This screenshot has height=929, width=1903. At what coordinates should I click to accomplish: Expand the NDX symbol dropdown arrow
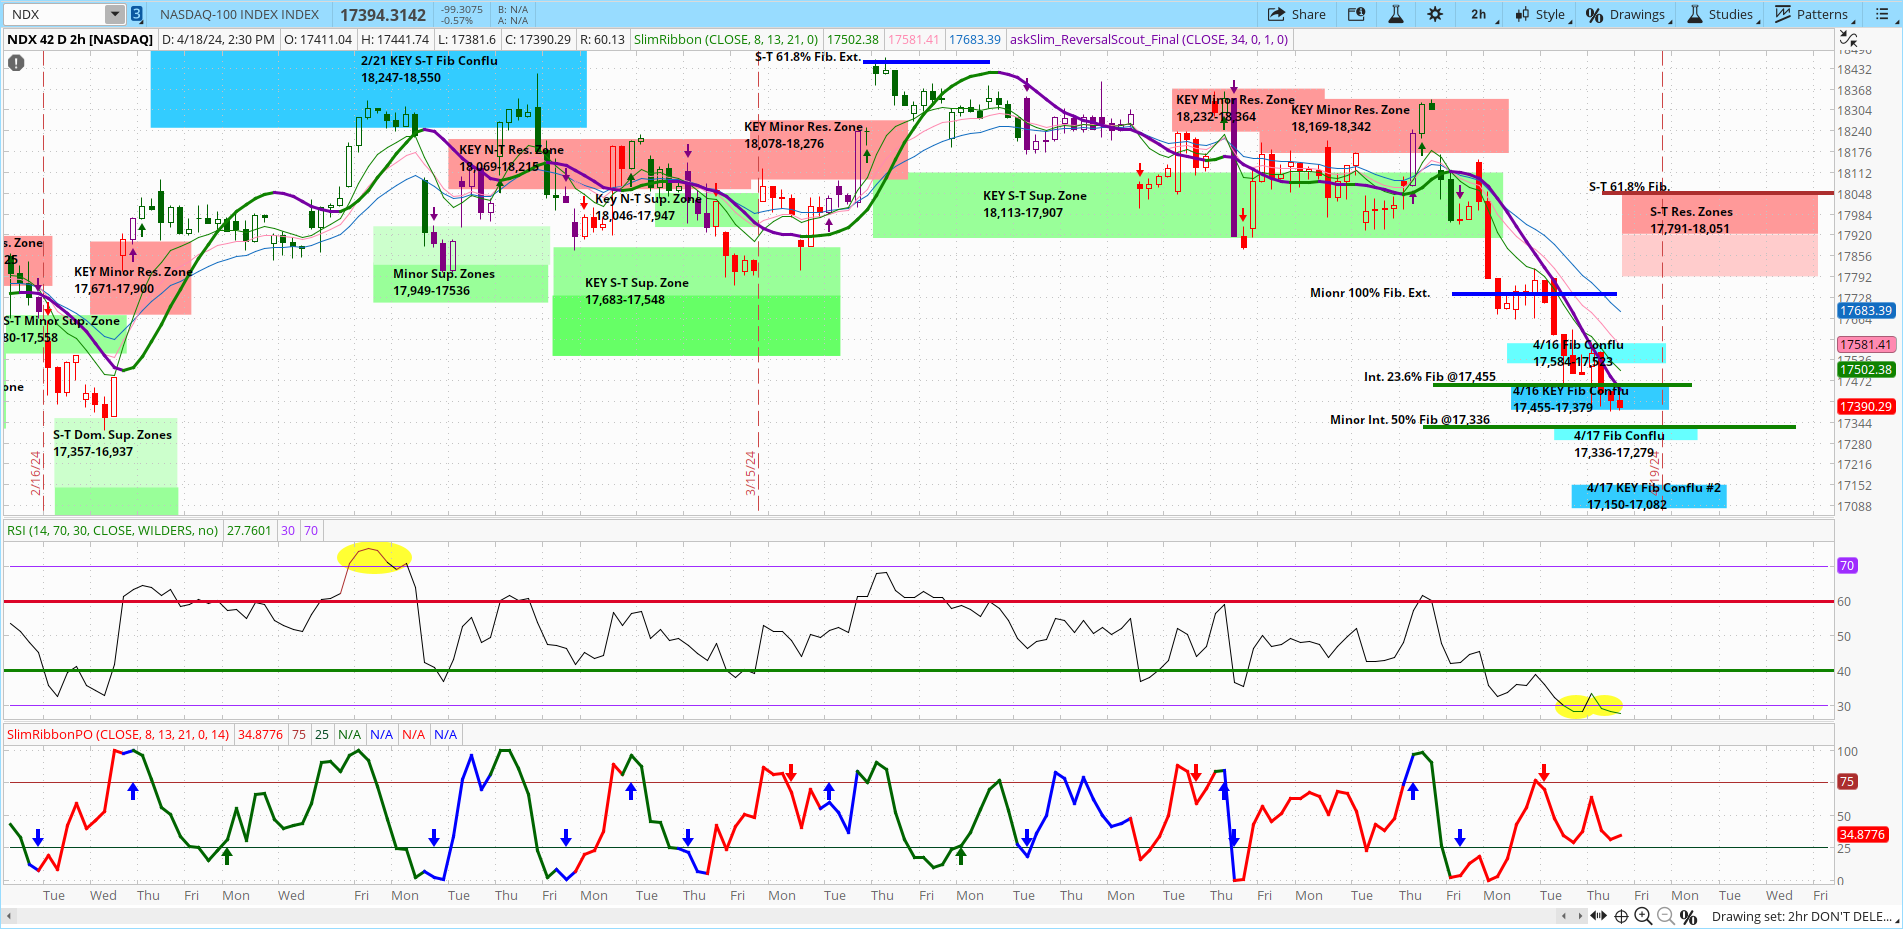click(115, 14)
